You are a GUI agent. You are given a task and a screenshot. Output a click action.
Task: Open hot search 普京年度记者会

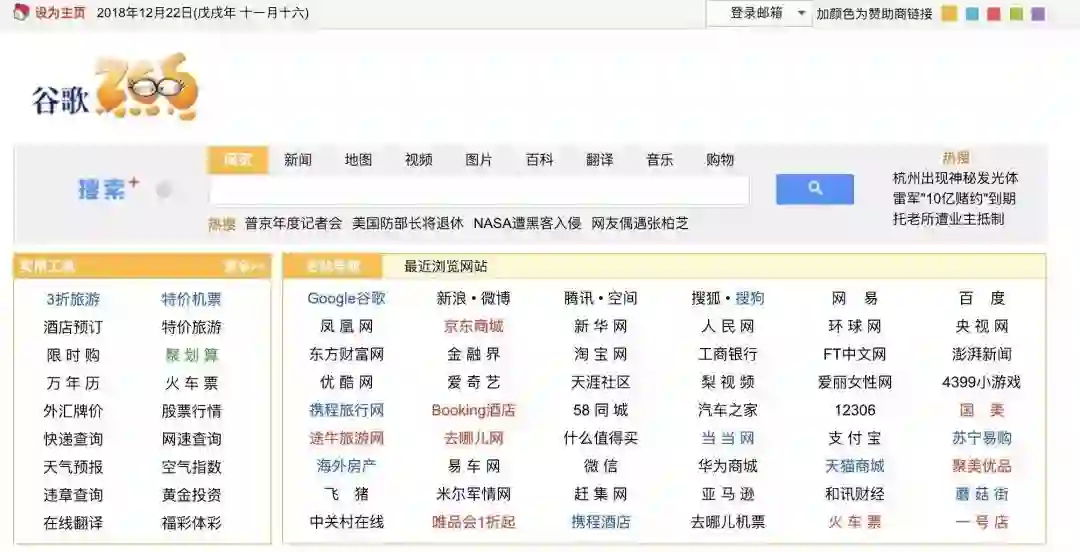[293, 223]
